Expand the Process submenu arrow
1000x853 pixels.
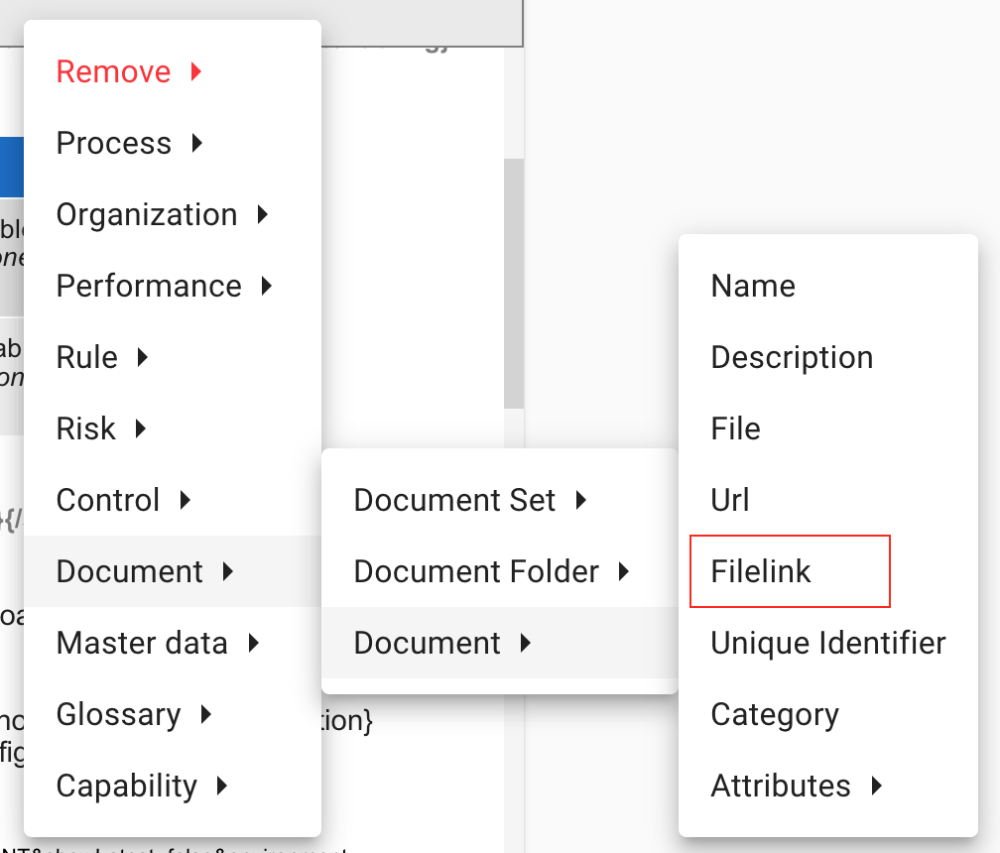196,143
